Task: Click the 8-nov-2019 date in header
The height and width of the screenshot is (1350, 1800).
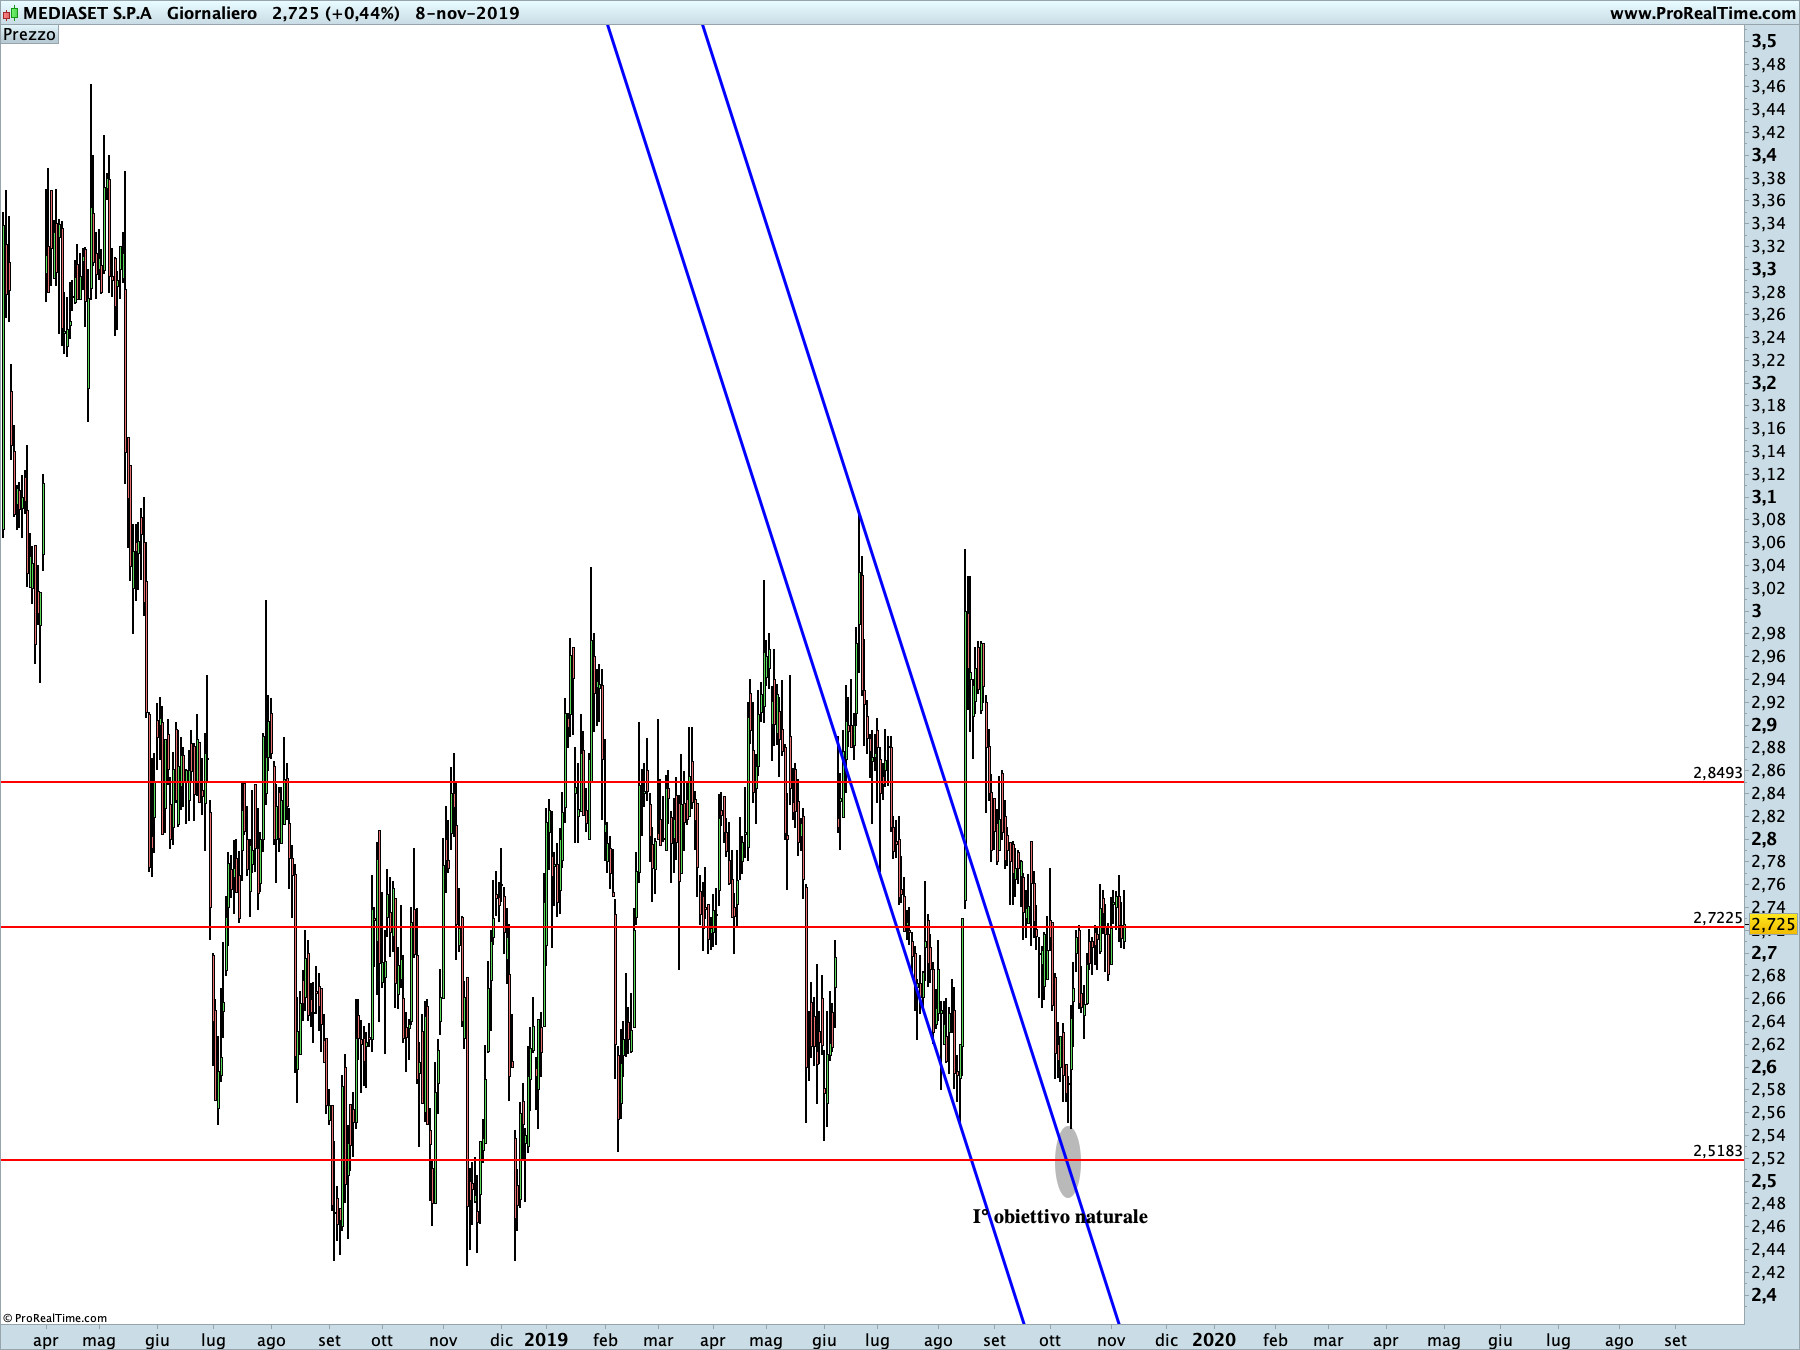Action: point(468,14)
